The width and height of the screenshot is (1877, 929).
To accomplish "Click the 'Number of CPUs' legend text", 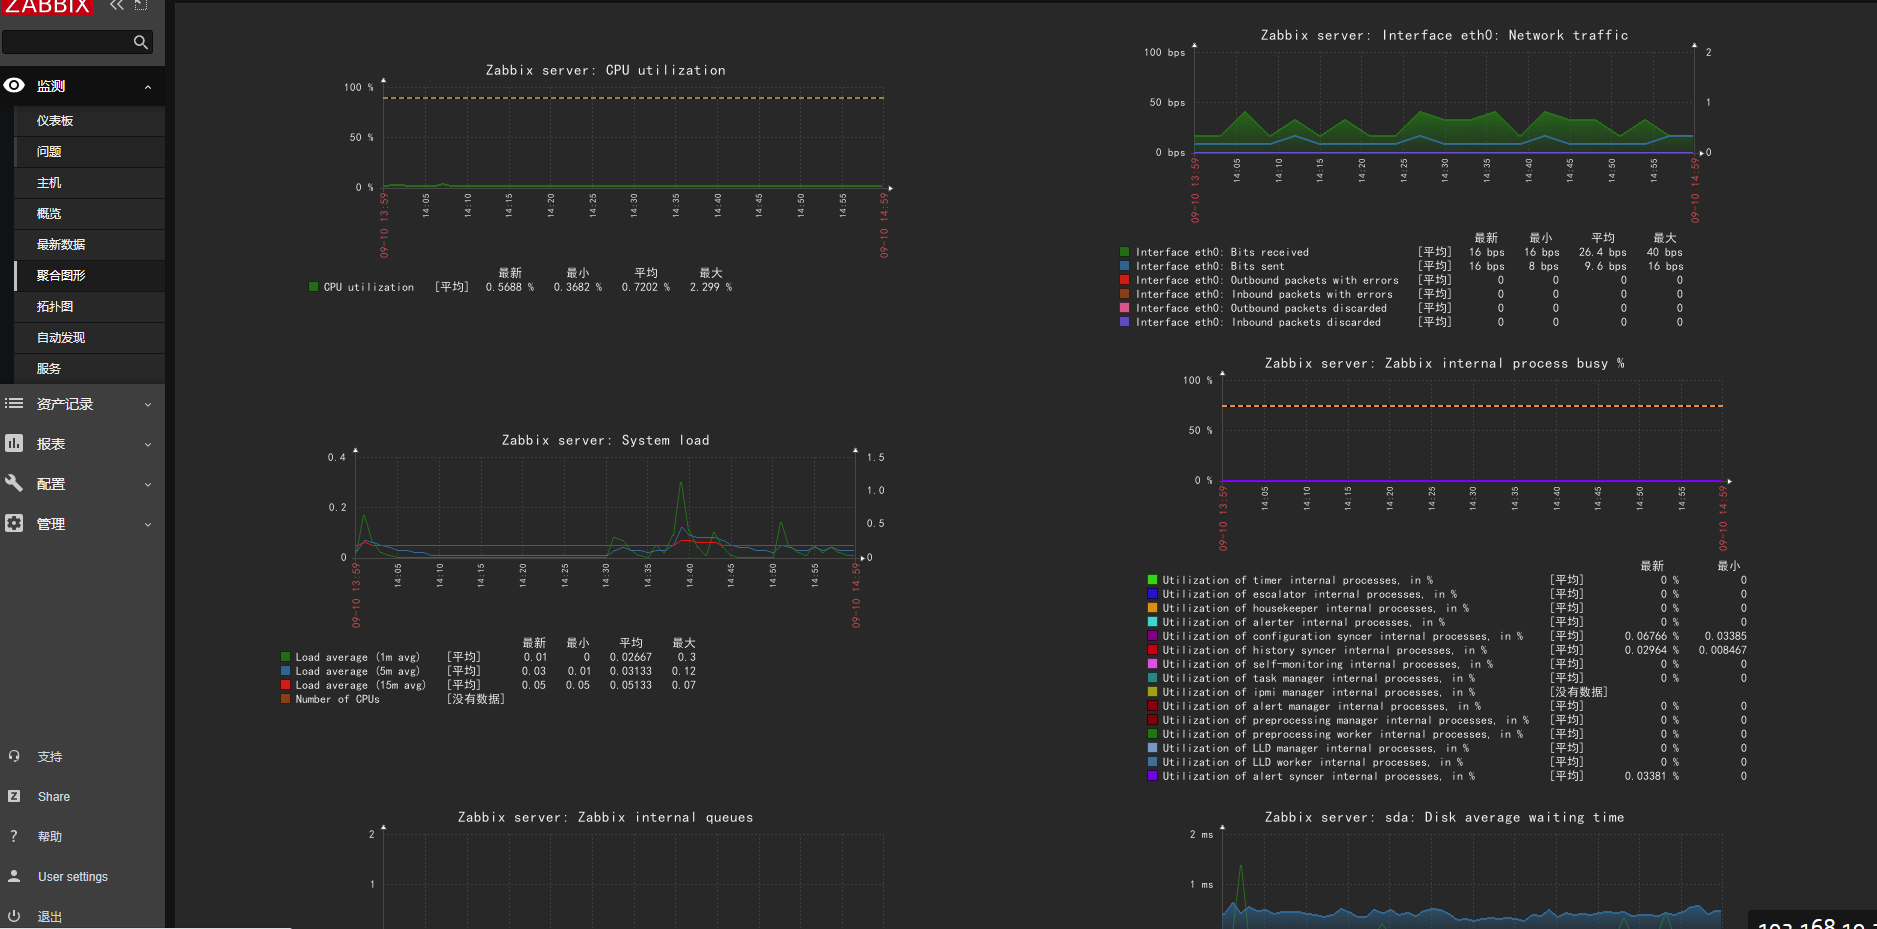I will point(338,699).
